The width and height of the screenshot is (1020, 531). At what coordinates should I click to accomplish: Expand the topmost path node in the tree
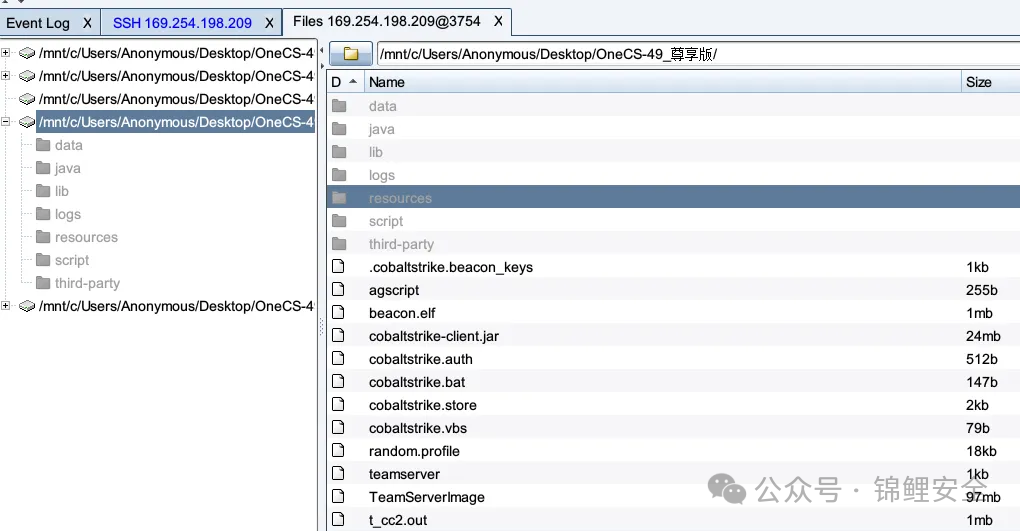pos(6,53)
